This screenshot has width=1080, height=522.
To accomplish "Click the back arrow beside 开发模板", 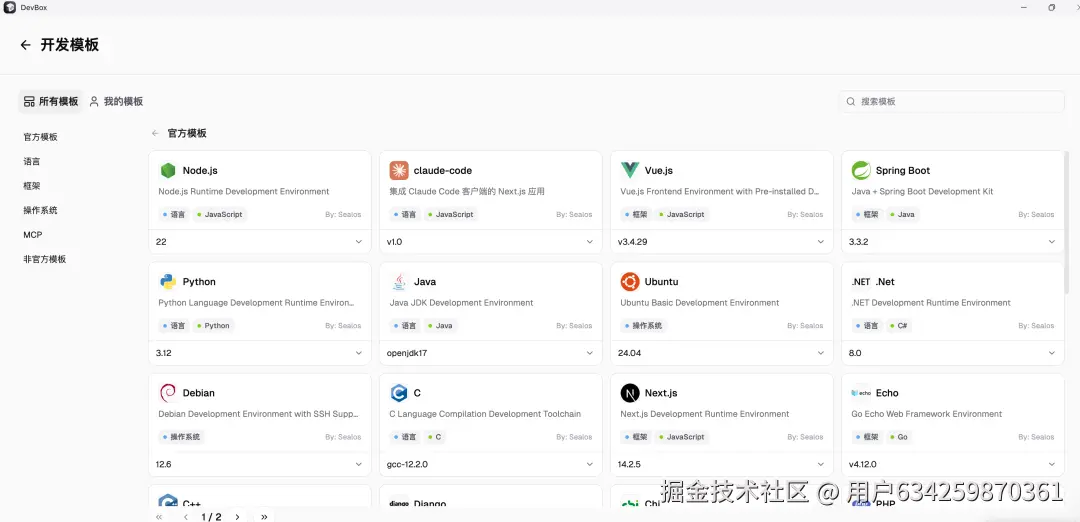I will click(x=25, y=45).
